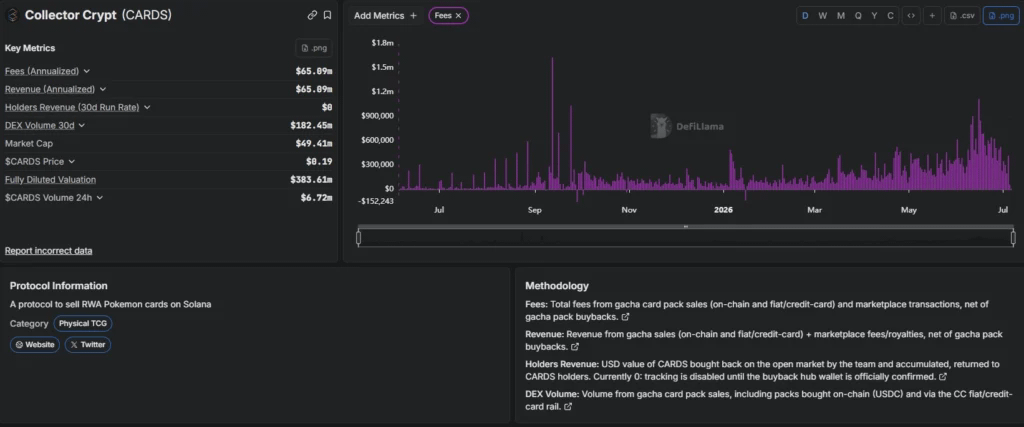Switch chart to Quarterly (Q) interval
Image resolution: width=1024 pixels, height=427 pixels.
click(858, 16)
